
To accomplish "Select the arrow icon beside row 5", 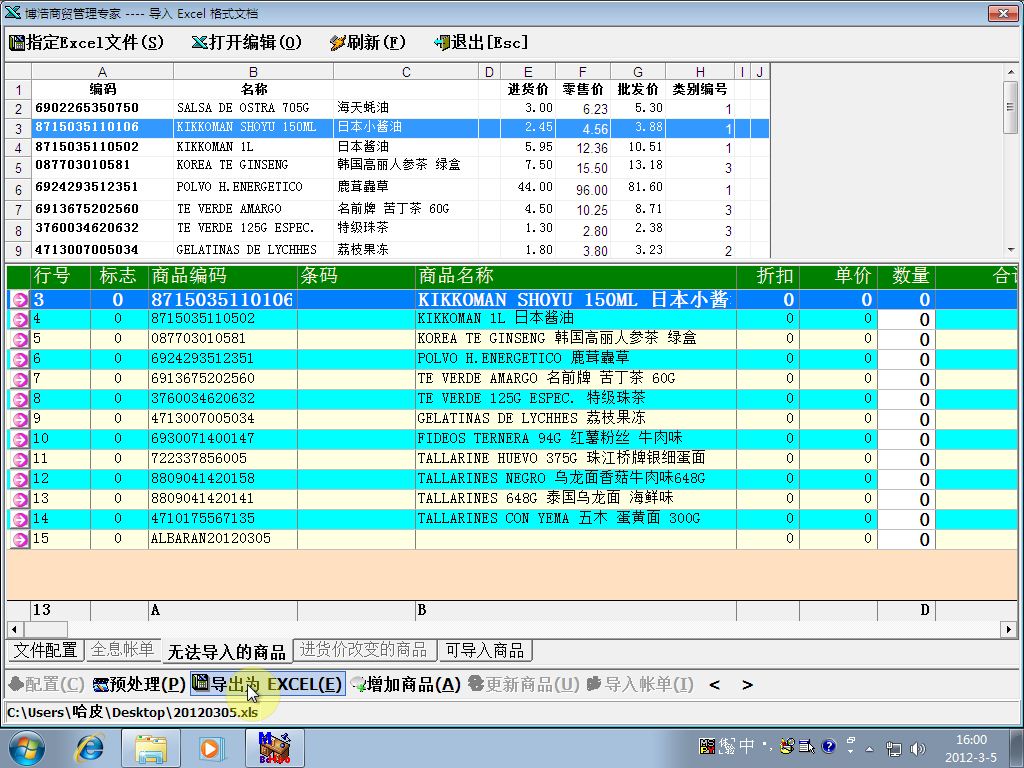I will [x=20, y=340].
